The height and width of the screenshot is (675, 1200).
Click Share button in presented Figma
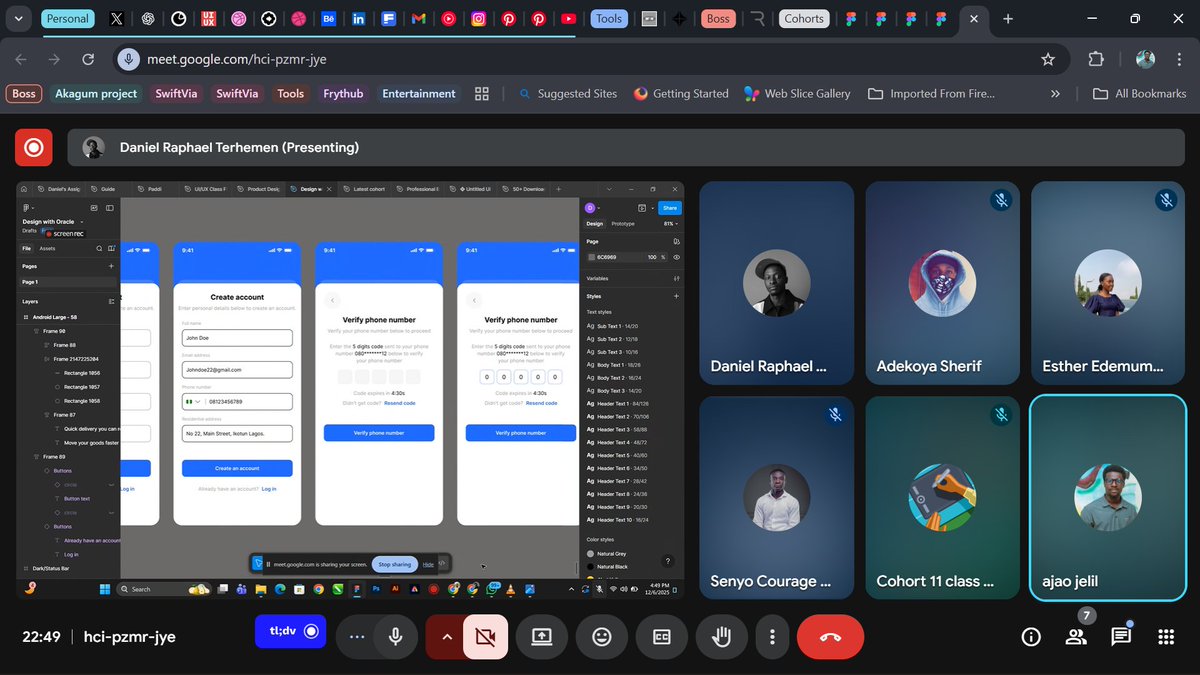point(669,208)
